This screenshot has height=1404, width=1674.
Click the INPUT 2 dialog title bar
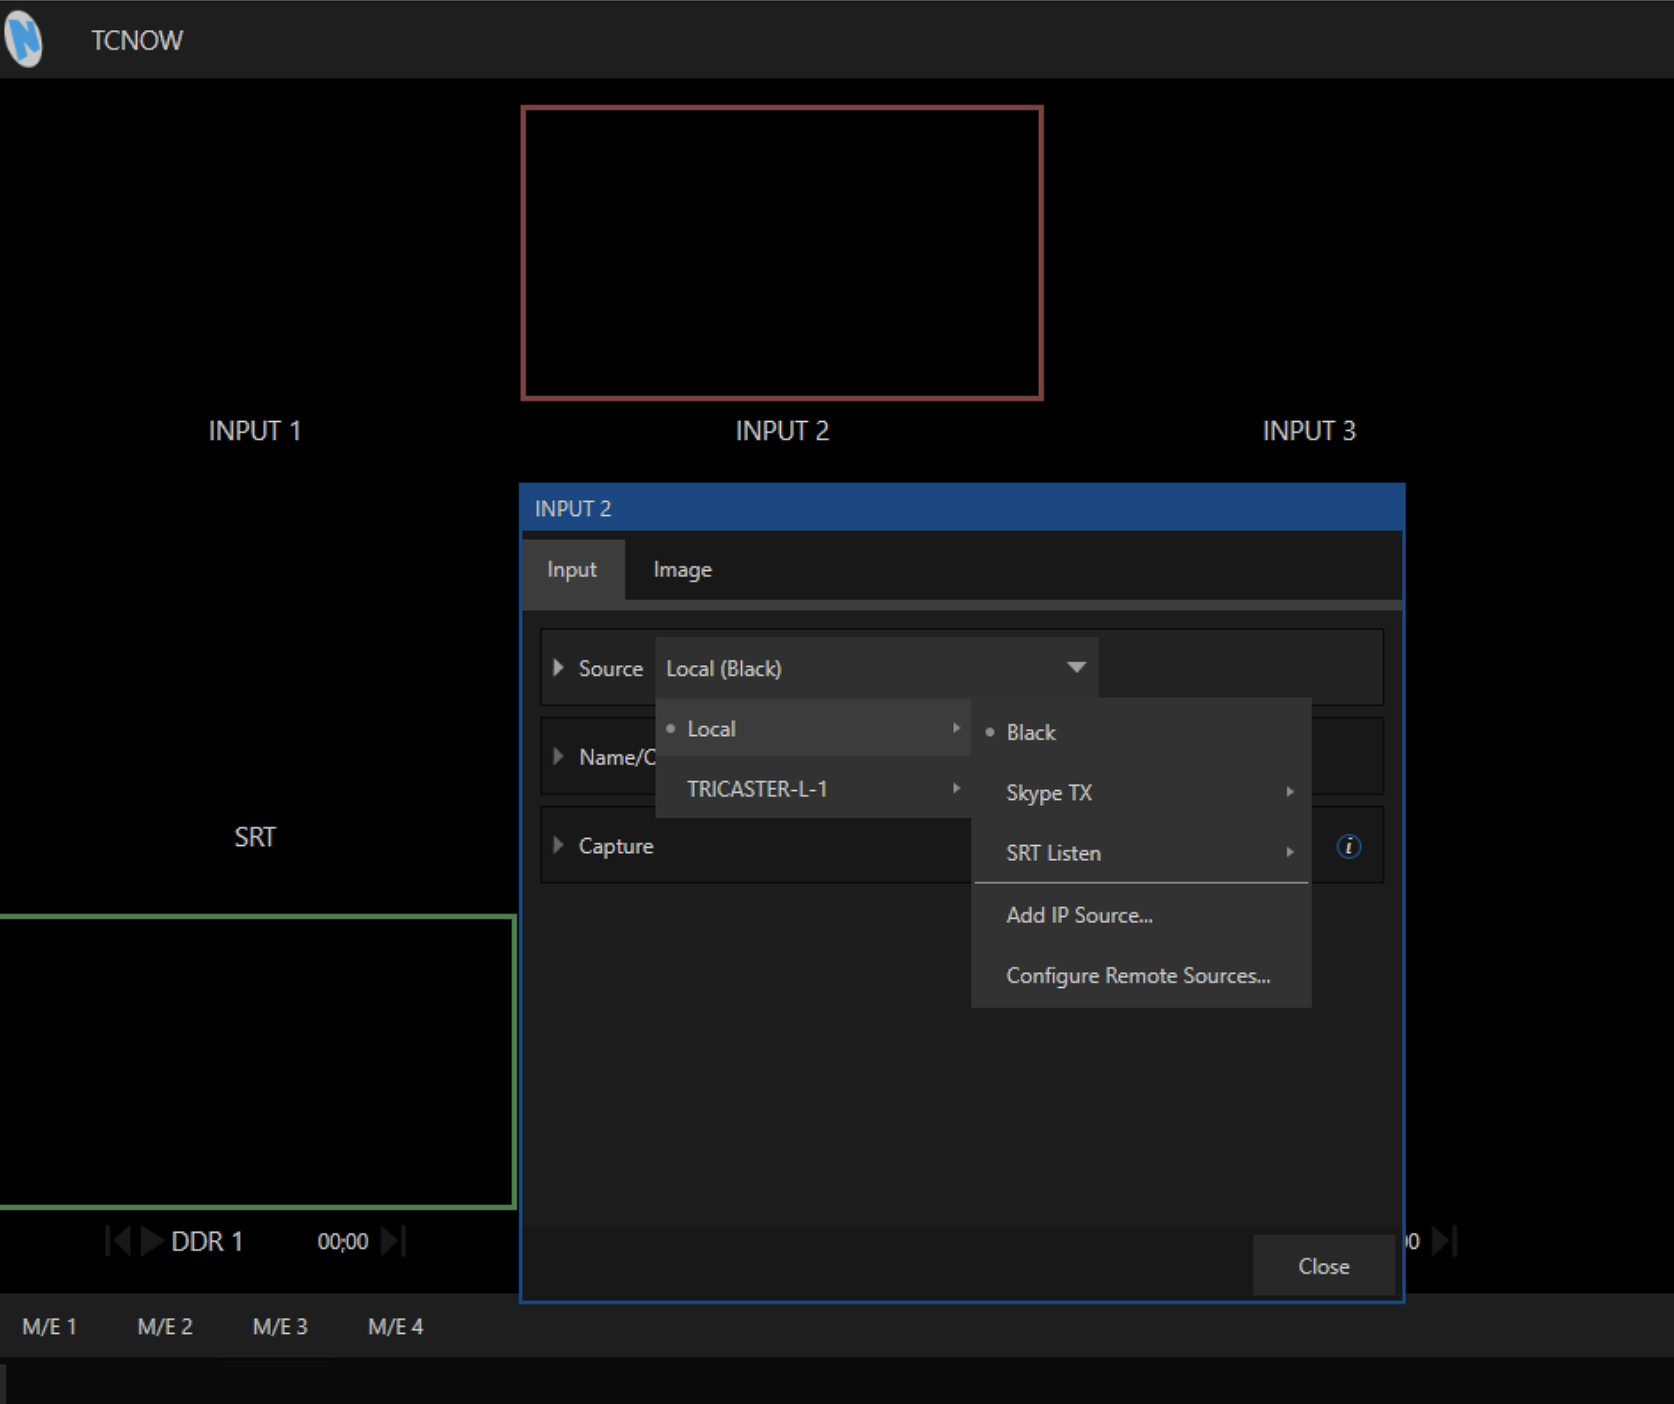coord(962,508)
